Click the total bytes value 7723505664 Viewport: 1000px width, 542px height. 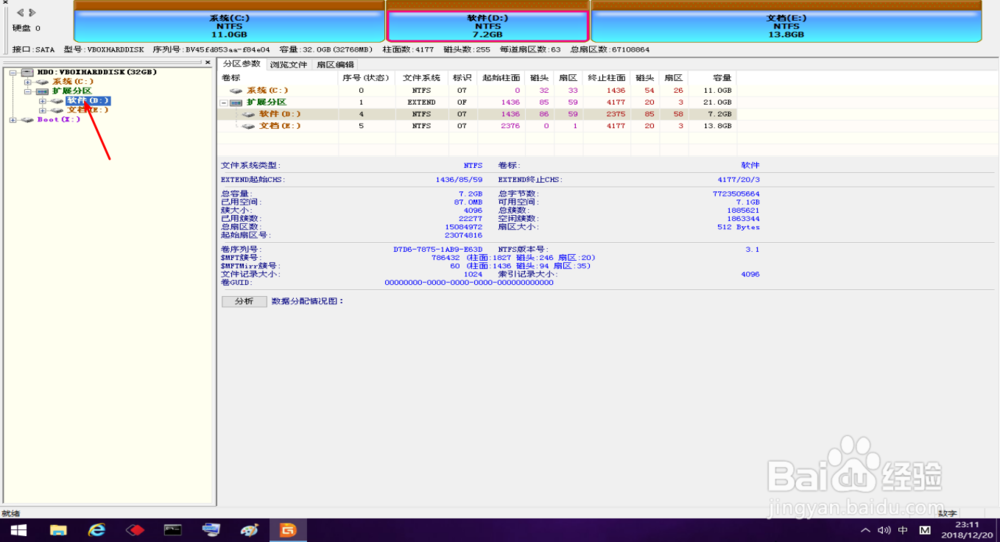(x=736, y=194)
